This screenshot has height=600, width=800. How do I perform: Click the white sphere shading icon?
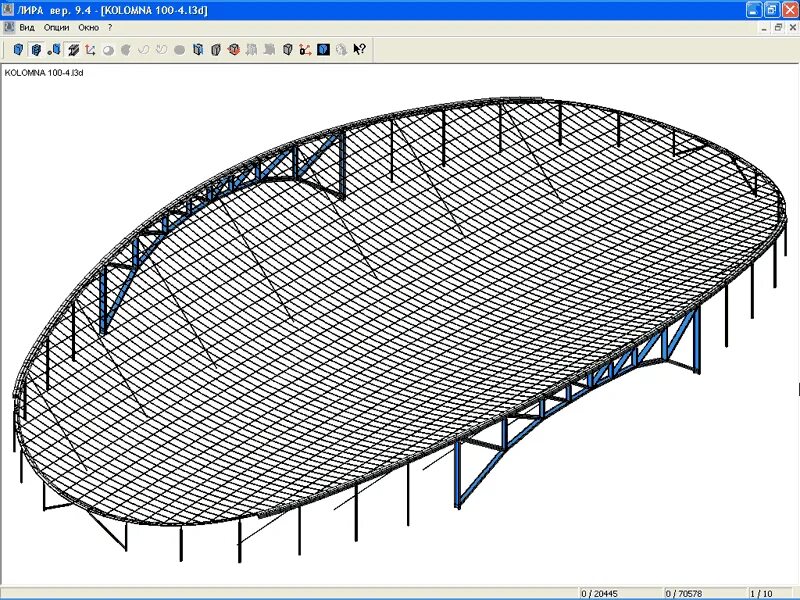tap(108, 50)
